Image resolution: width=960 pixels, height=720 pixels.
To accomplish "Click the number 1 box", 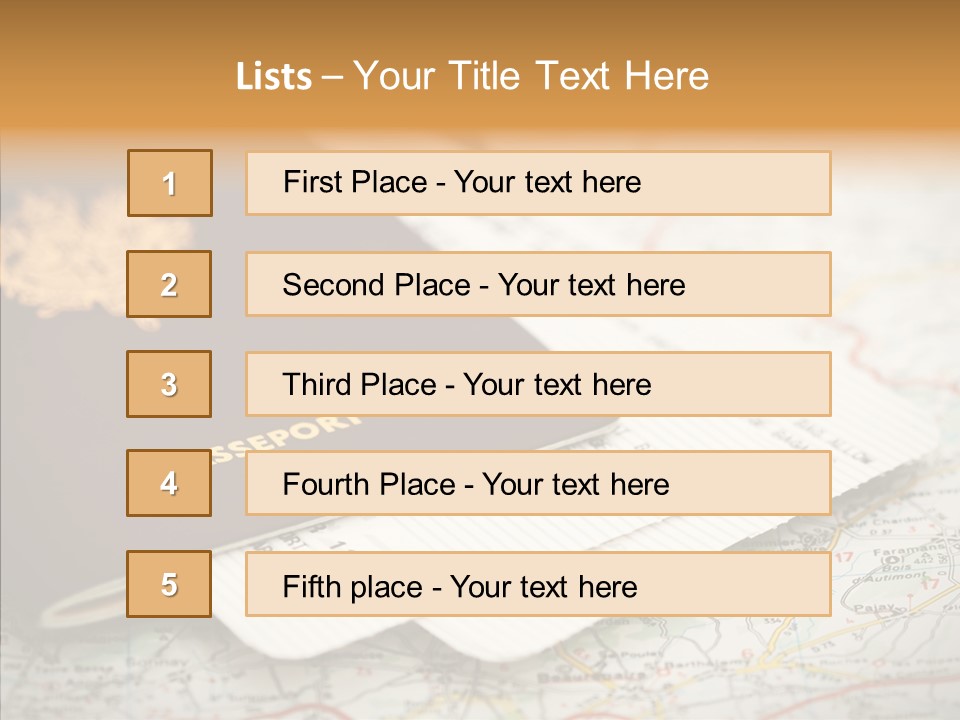I will coord(170,183).
